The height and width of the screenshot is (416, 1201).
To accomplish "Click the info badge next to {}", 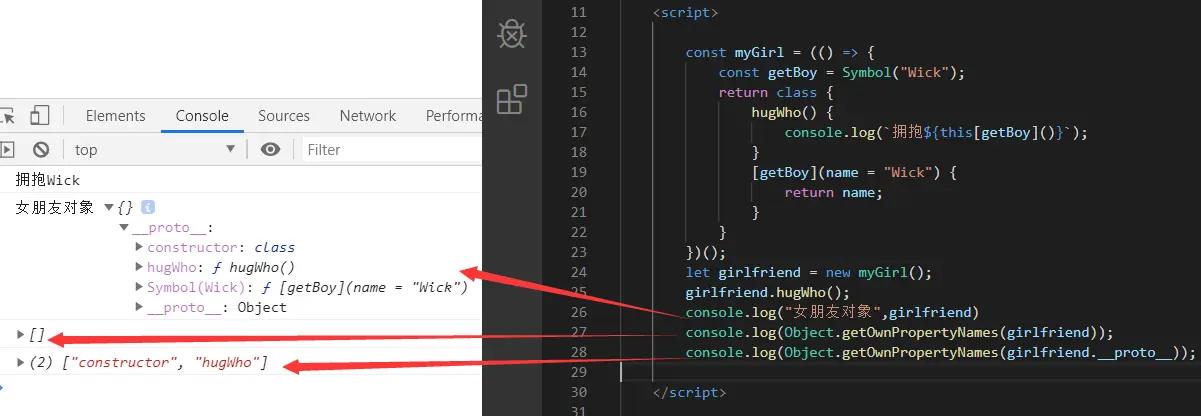I will 148,207.
